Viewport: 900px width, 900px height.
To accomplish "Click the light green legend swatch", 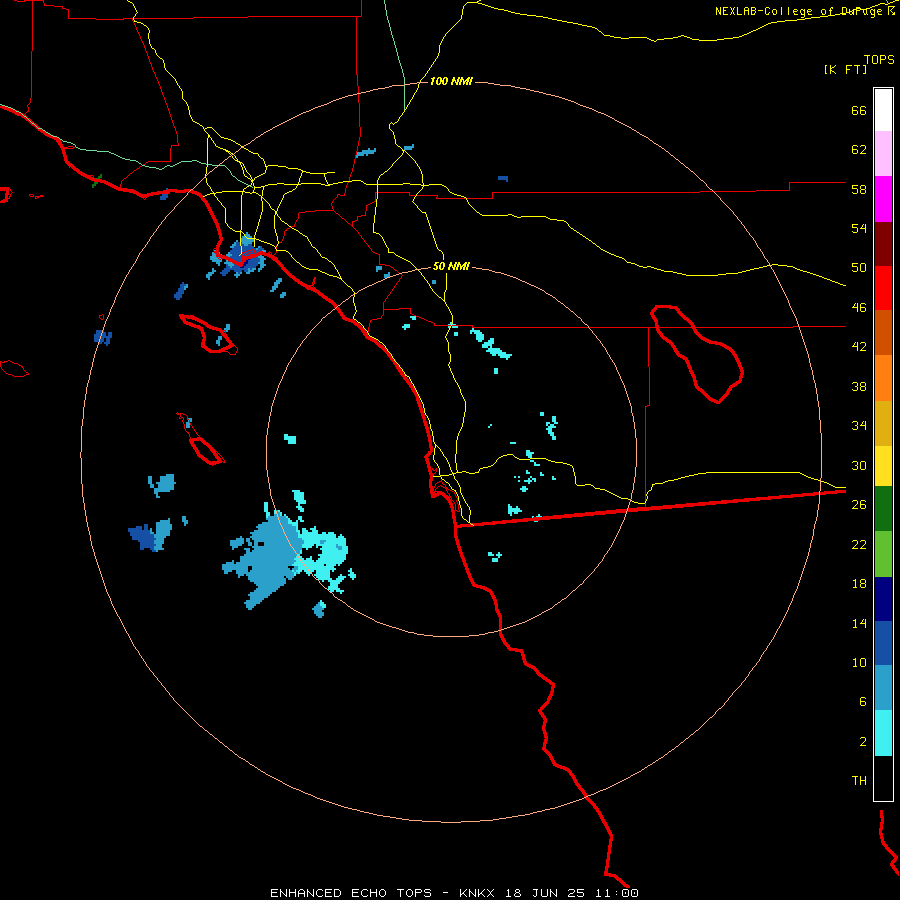I will click(883, 554).
